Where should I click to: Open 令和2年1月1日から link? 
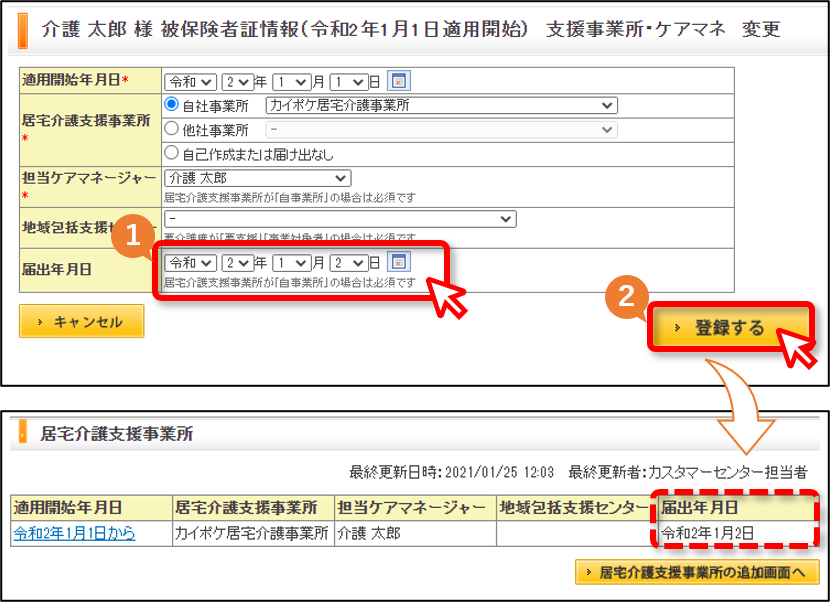(x=74, y=533)
